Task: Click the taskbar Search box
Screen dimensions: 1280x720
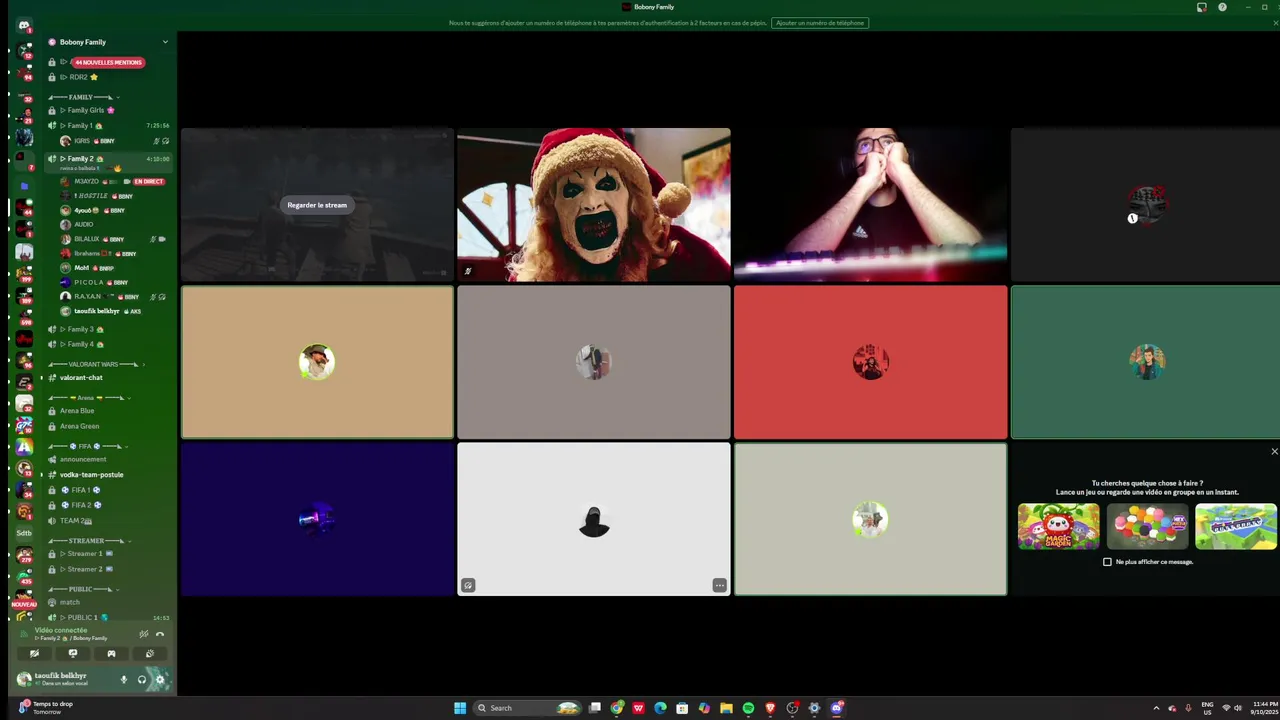Action: click(x=528, y=708)
